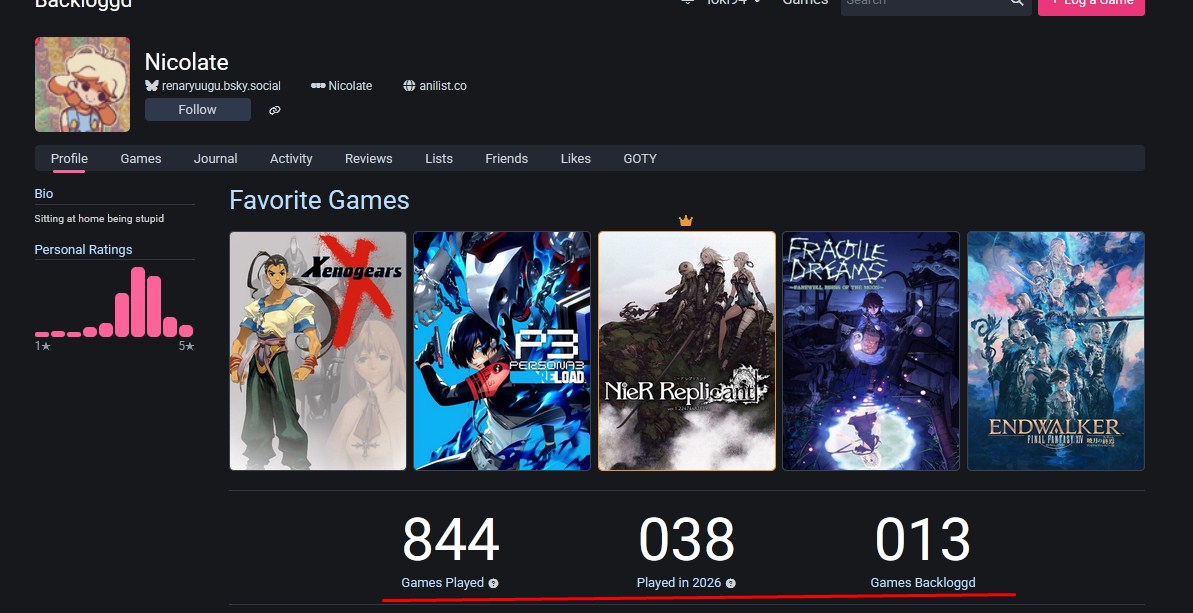Open the Played in 2026 link
This screenshot has width=1193, height=613.
(679, 583)
